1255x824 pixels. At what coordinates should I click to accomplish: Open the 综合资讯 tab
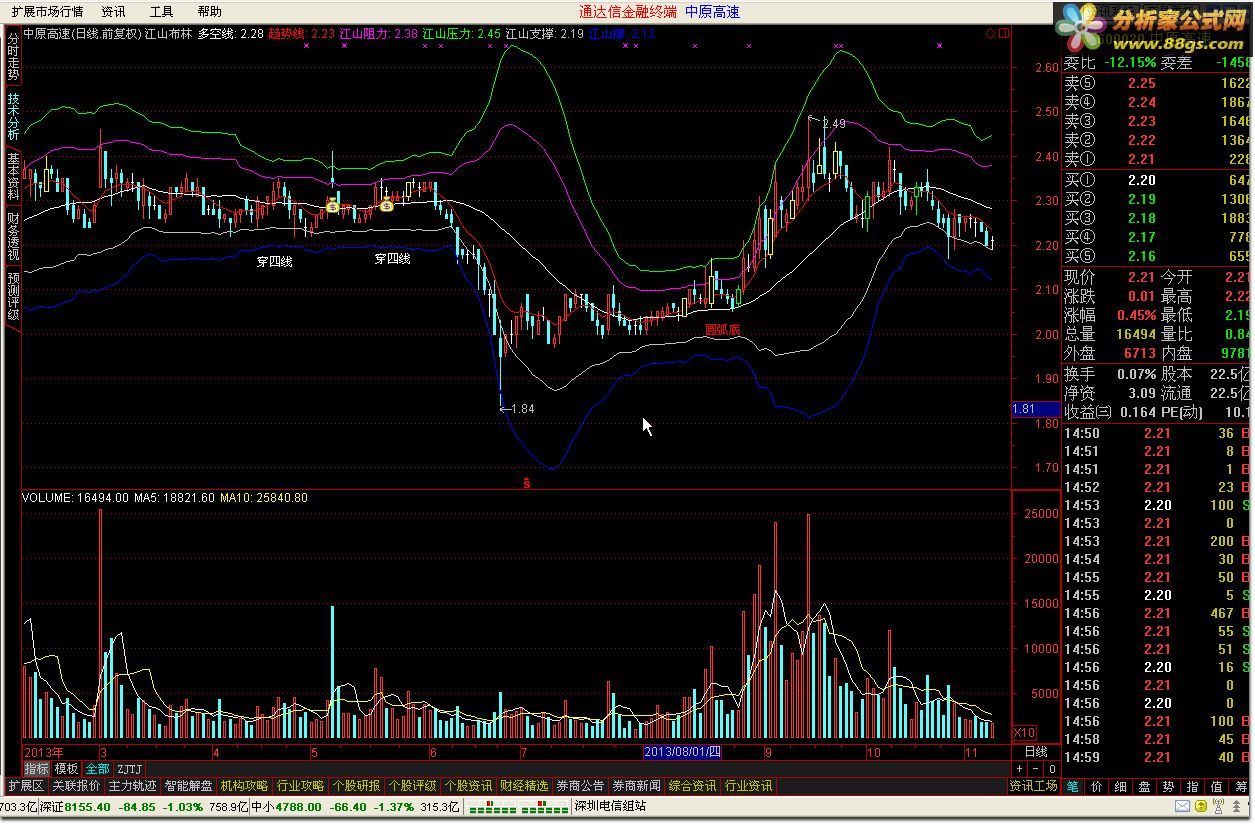tap(692, 786)
